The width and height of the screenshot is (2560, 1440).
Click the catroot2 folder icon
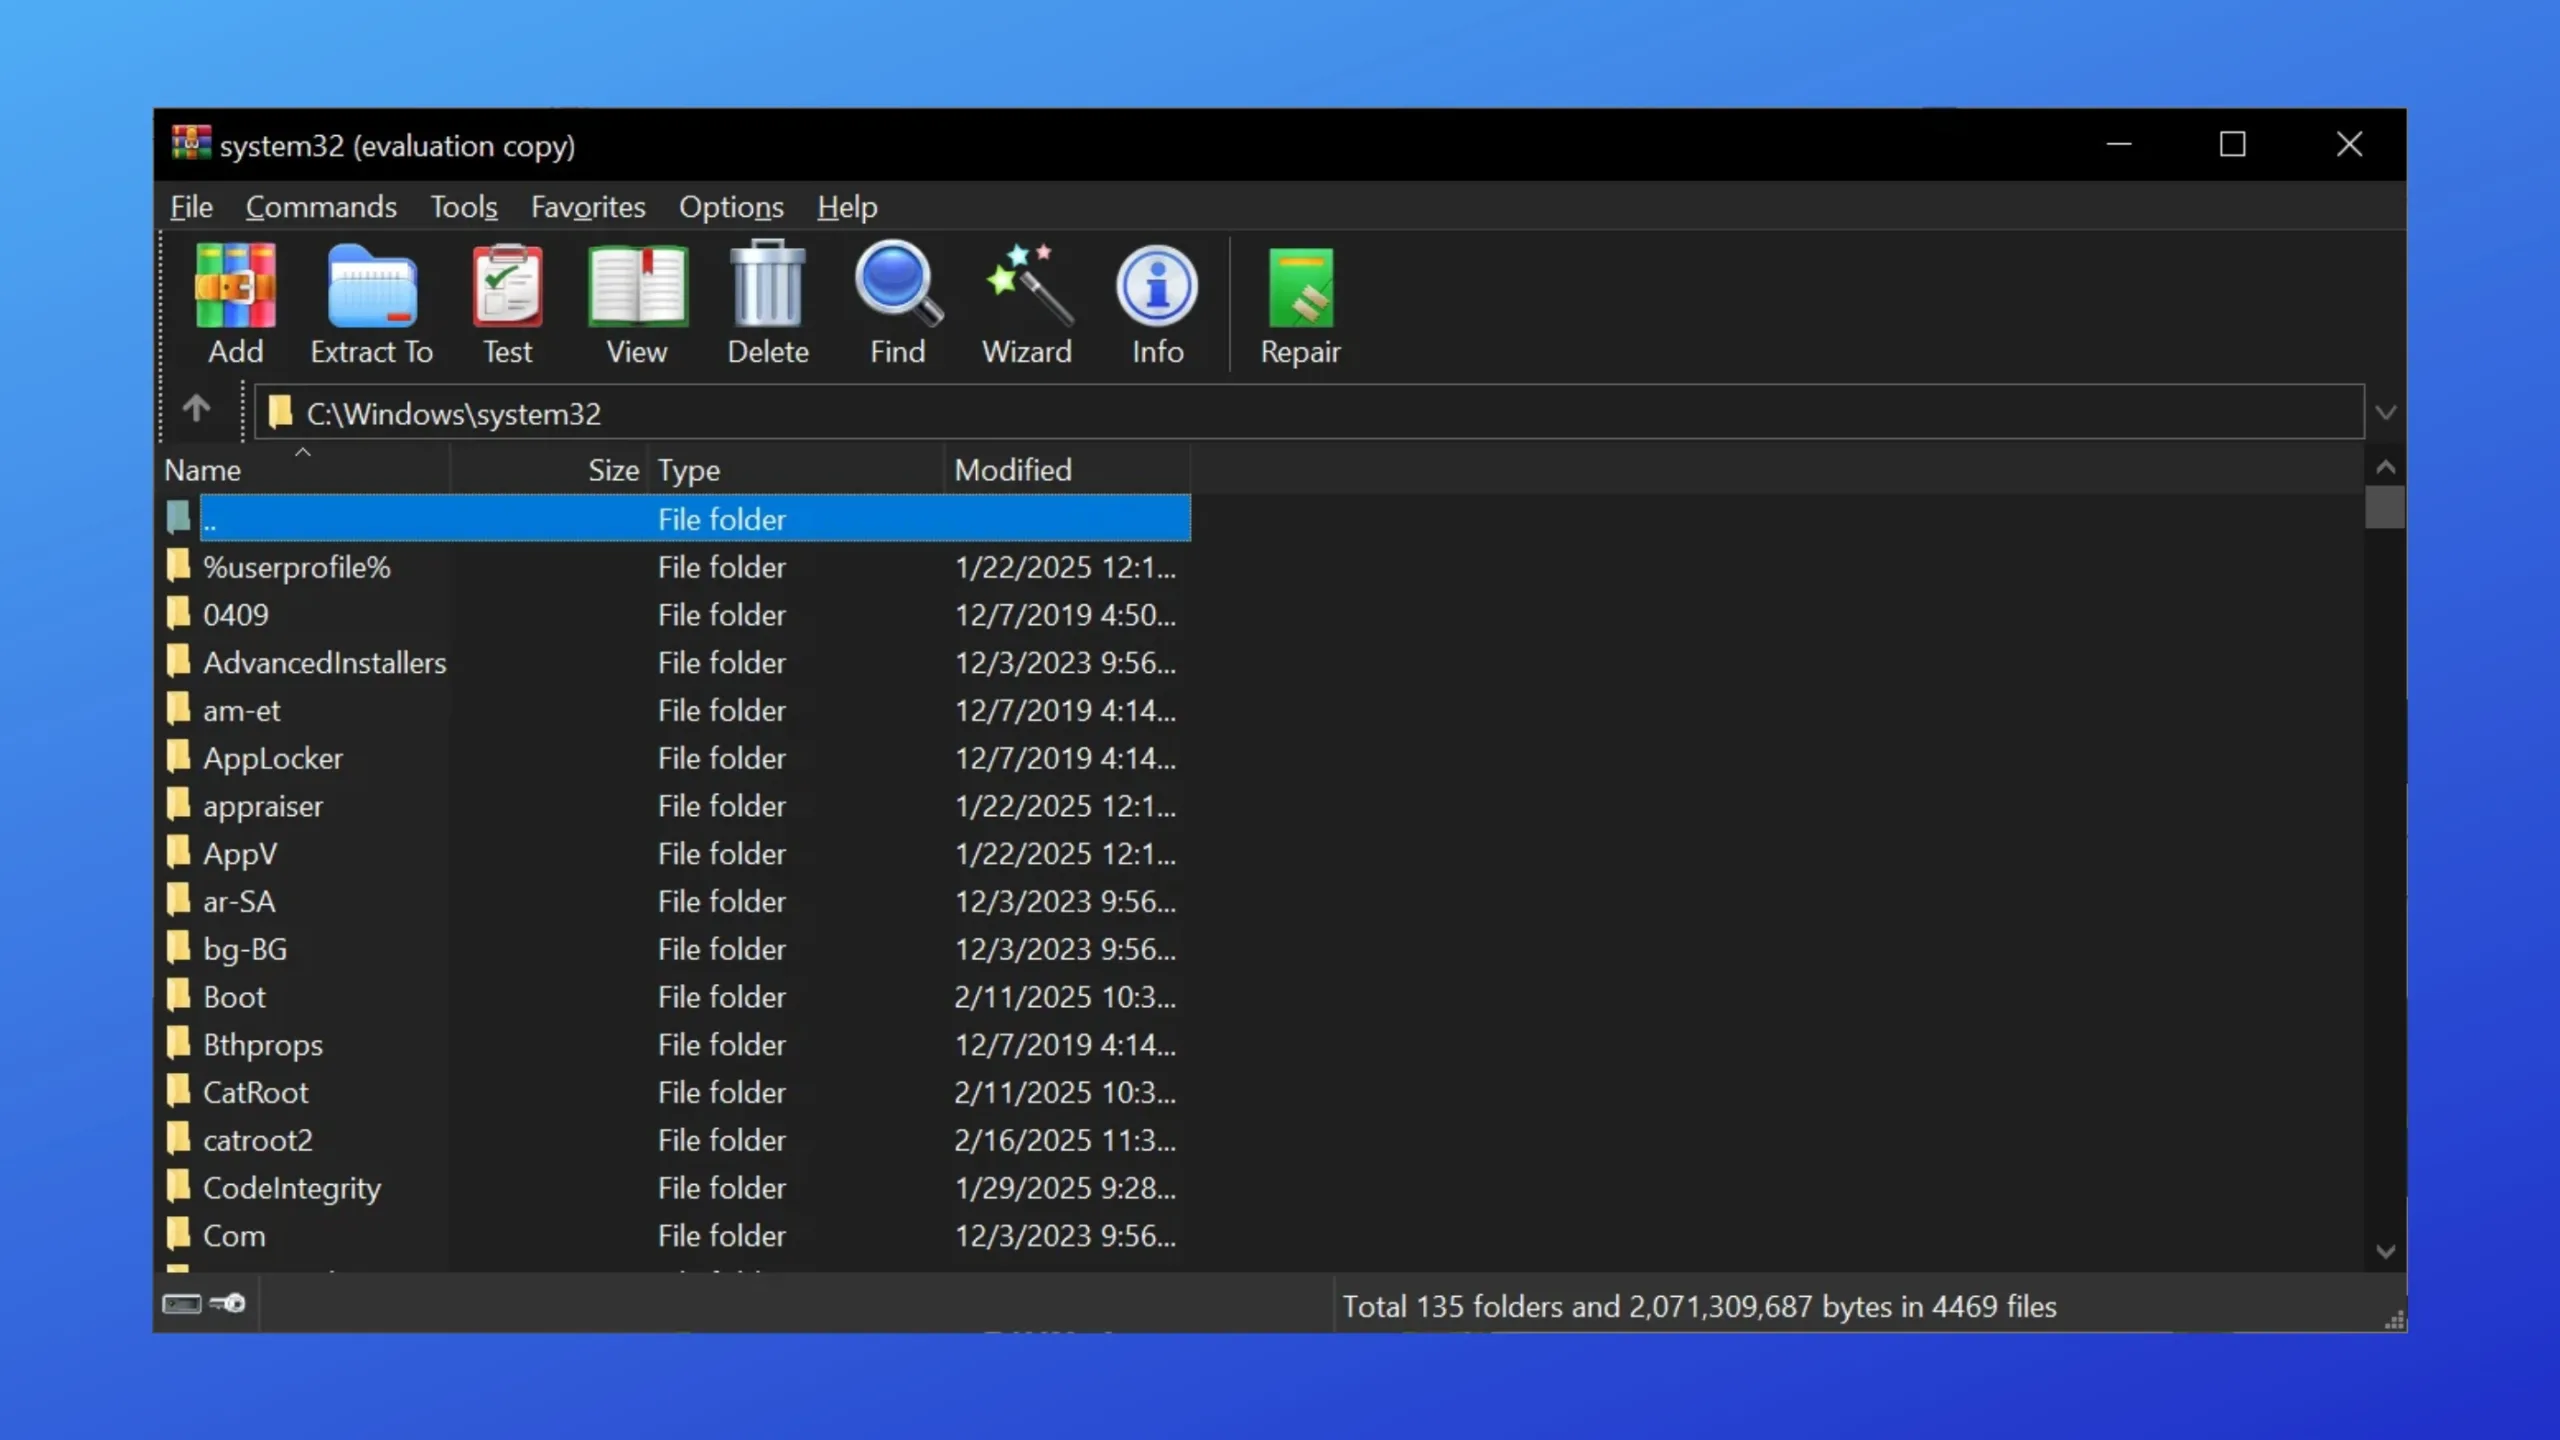click(178, 1138)
